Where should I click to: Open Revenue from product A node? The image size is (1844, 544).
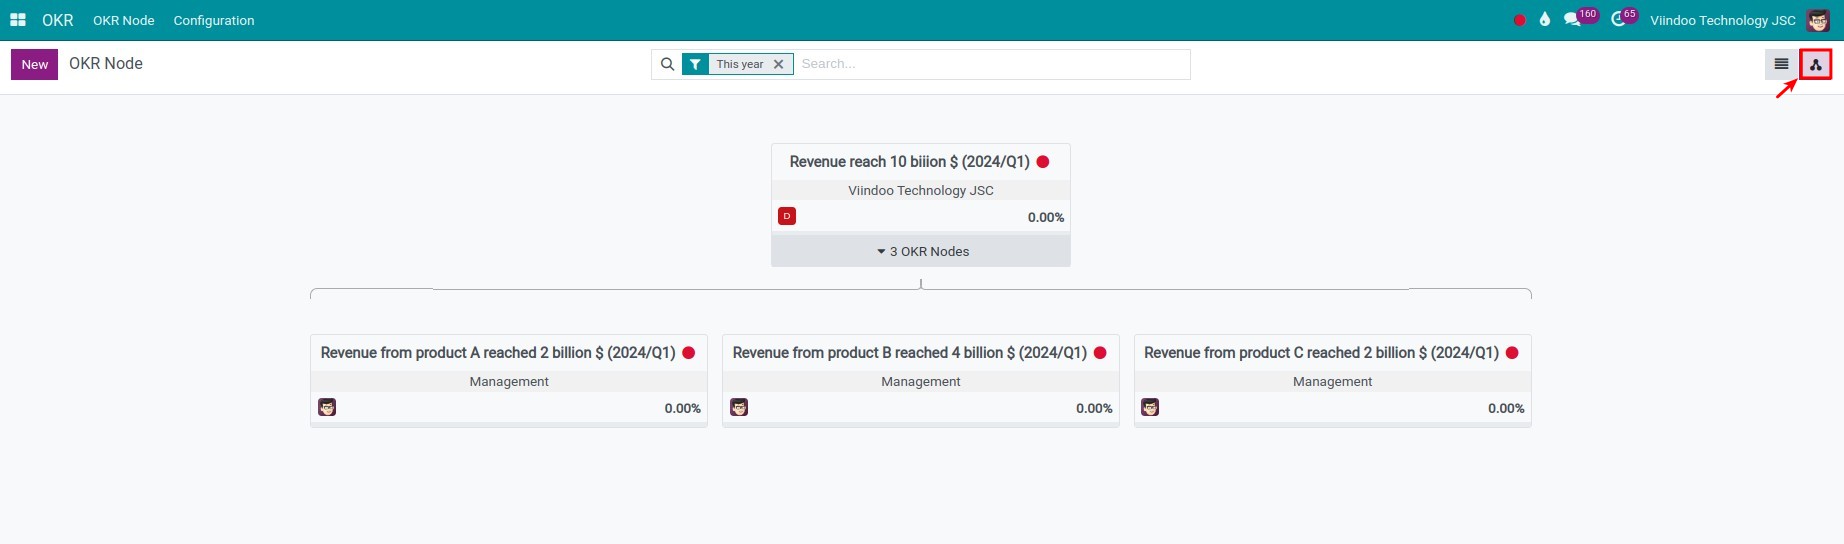pyautogui.click(x=498, y=353)
